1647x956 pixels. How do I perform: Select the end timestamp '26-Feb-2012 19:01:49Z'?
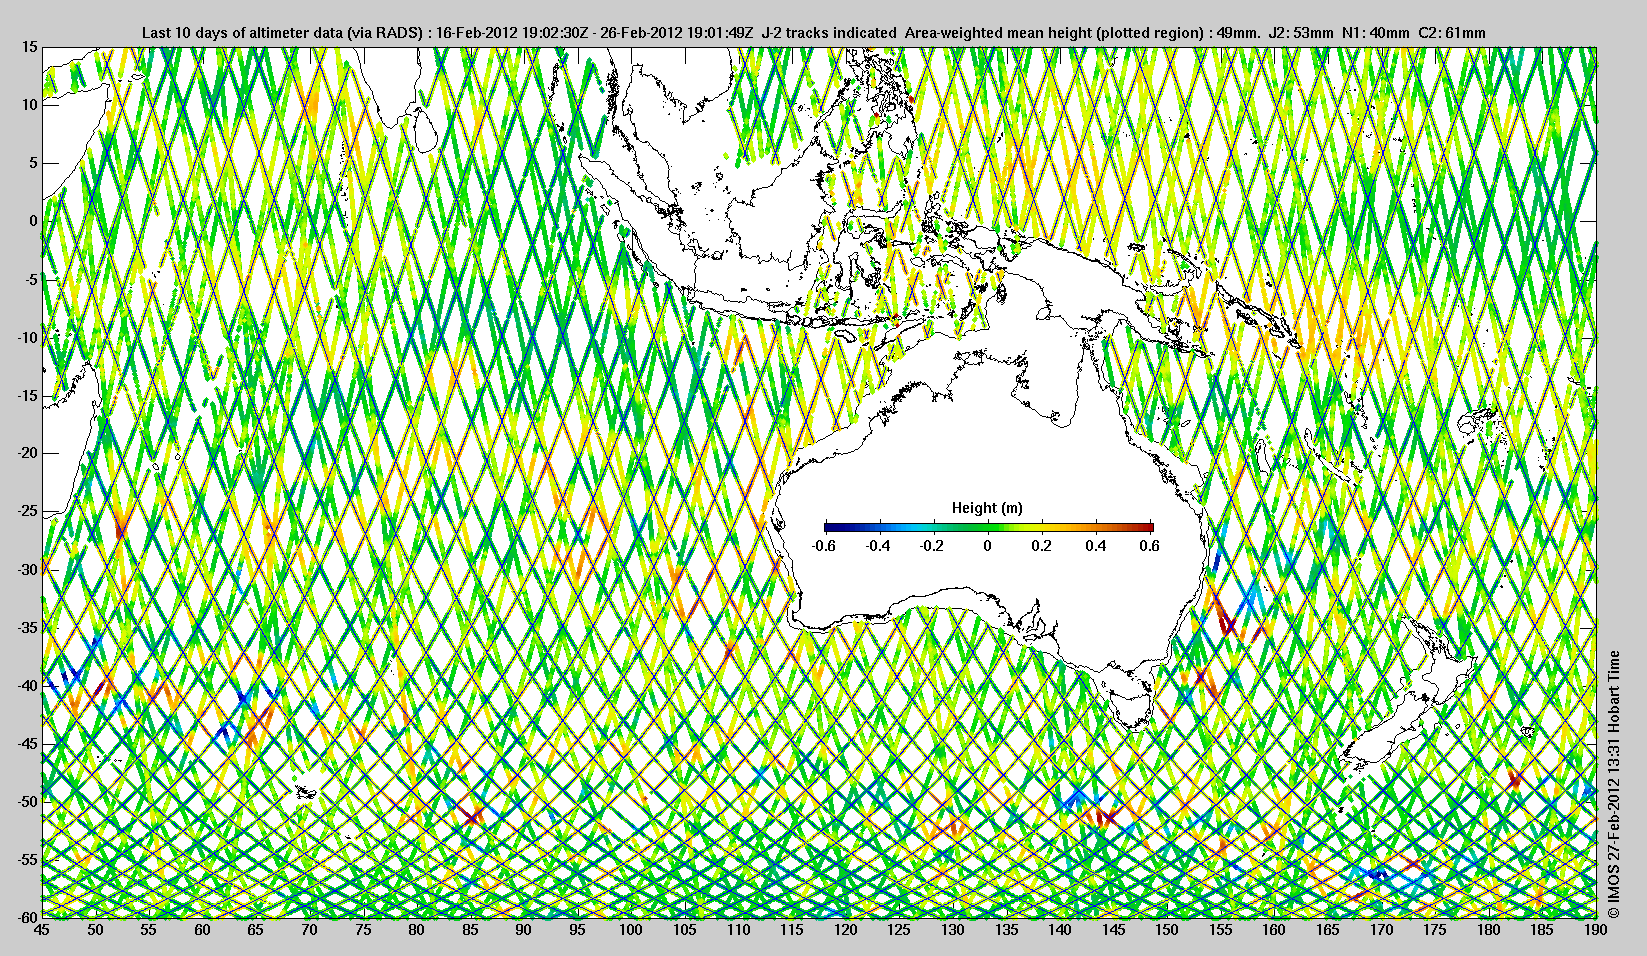(677, 33)
